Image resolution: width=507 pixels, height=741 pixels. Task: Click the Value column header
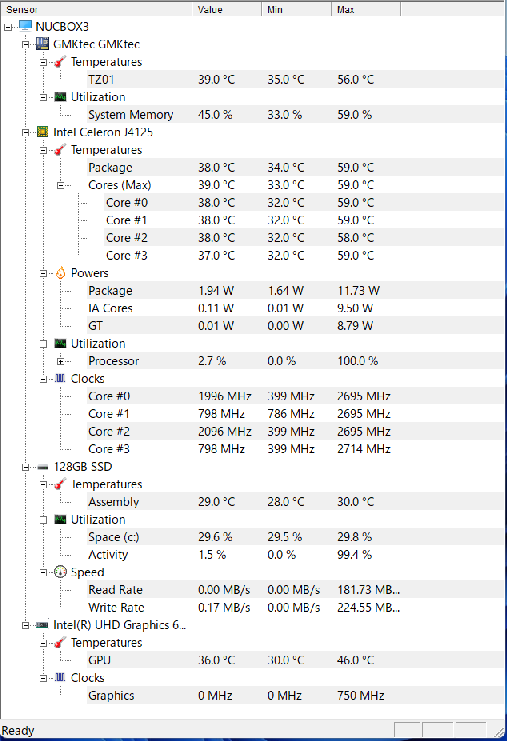click(227, 9)
